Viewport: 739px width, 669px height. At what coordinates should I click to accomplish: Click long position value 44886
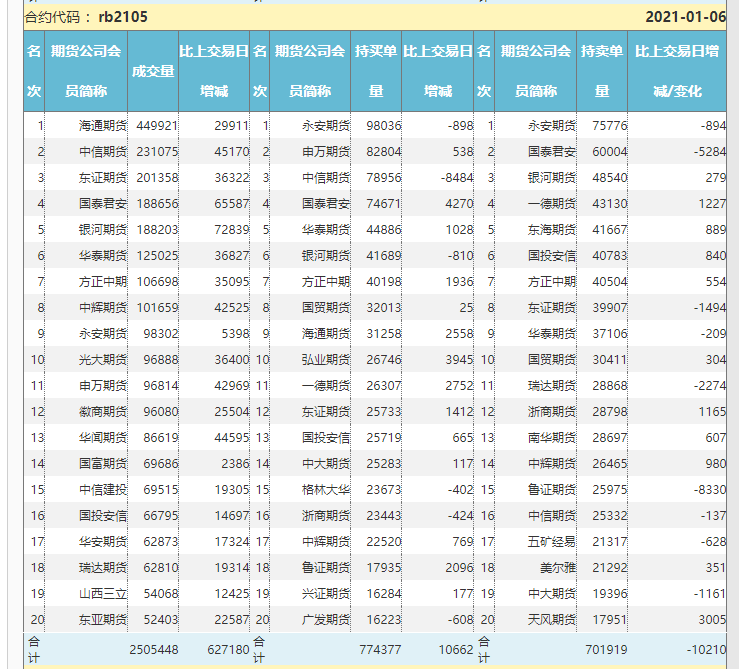coord(384,230)
